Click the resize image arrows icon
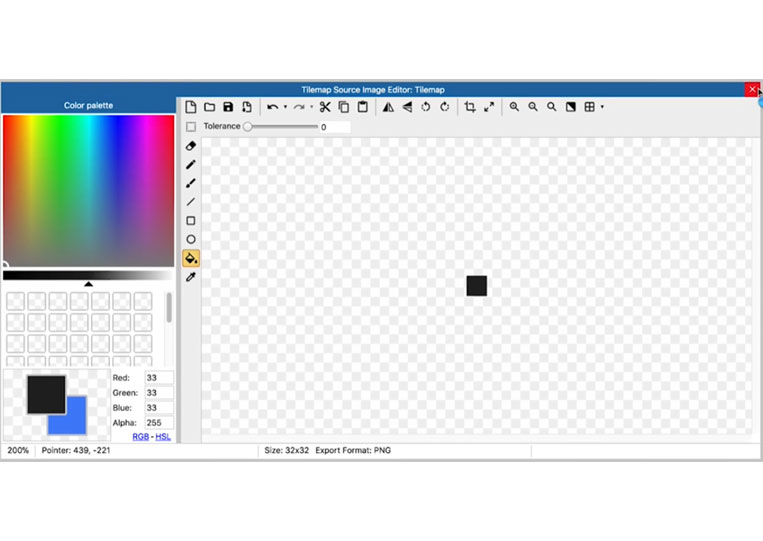The width and height of the screenshot is (763, 541). [x=489, y=107]
